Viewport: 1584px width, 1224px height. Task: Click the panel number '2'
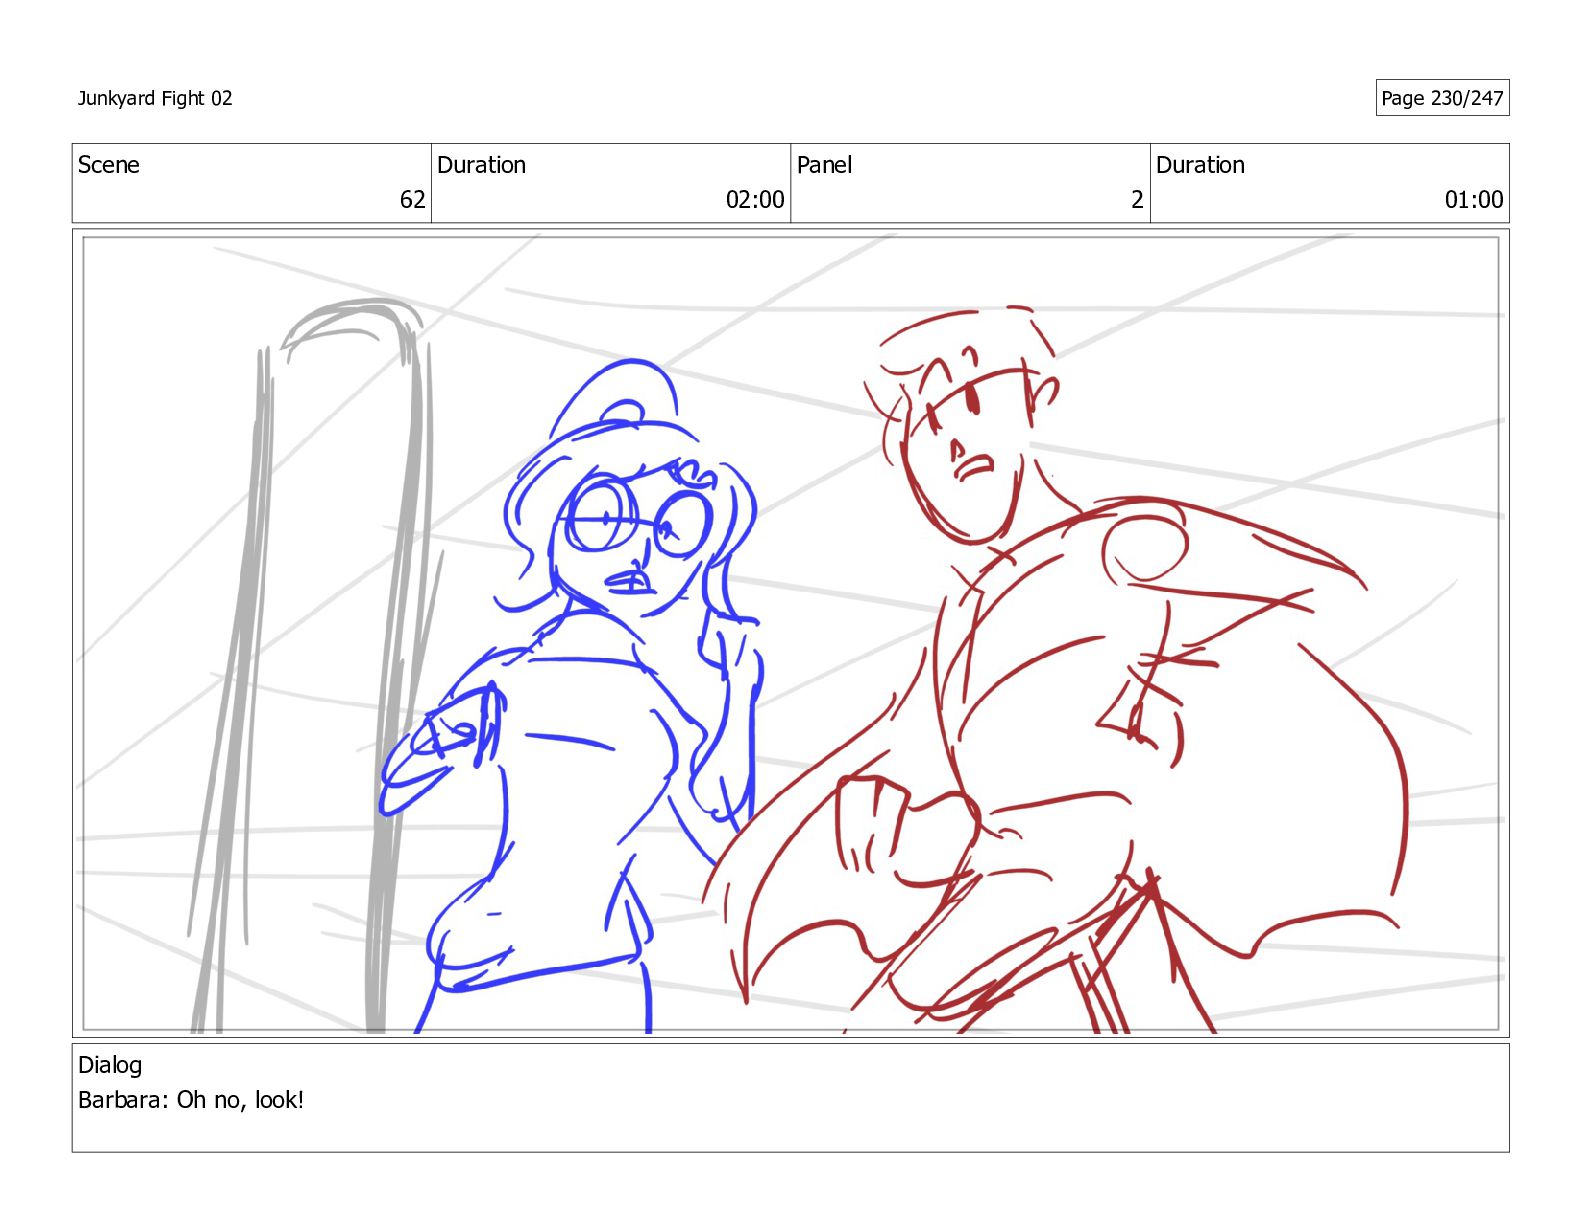[x=1137, y=200]
